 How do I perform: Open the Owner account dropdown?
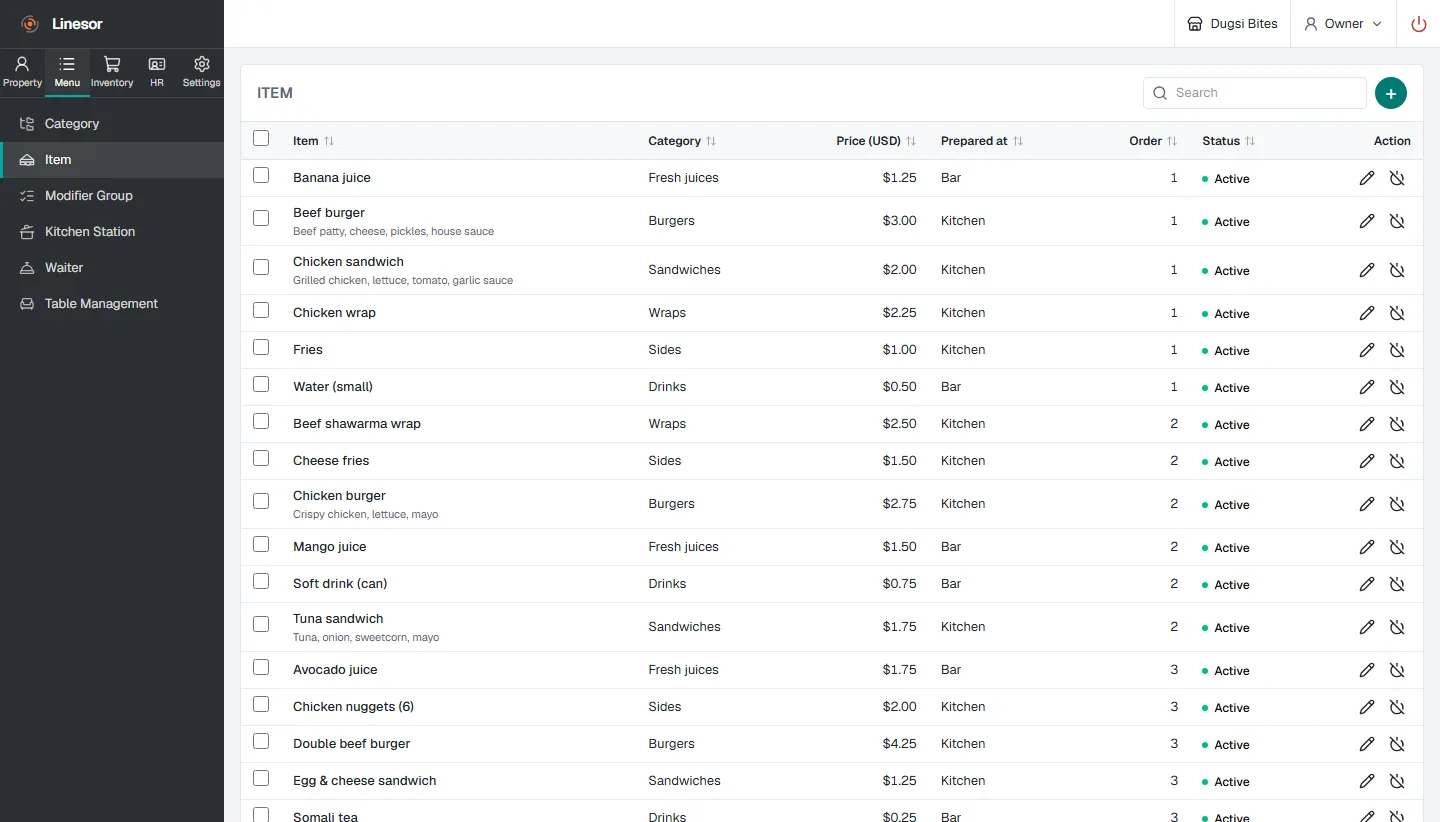1343,24
